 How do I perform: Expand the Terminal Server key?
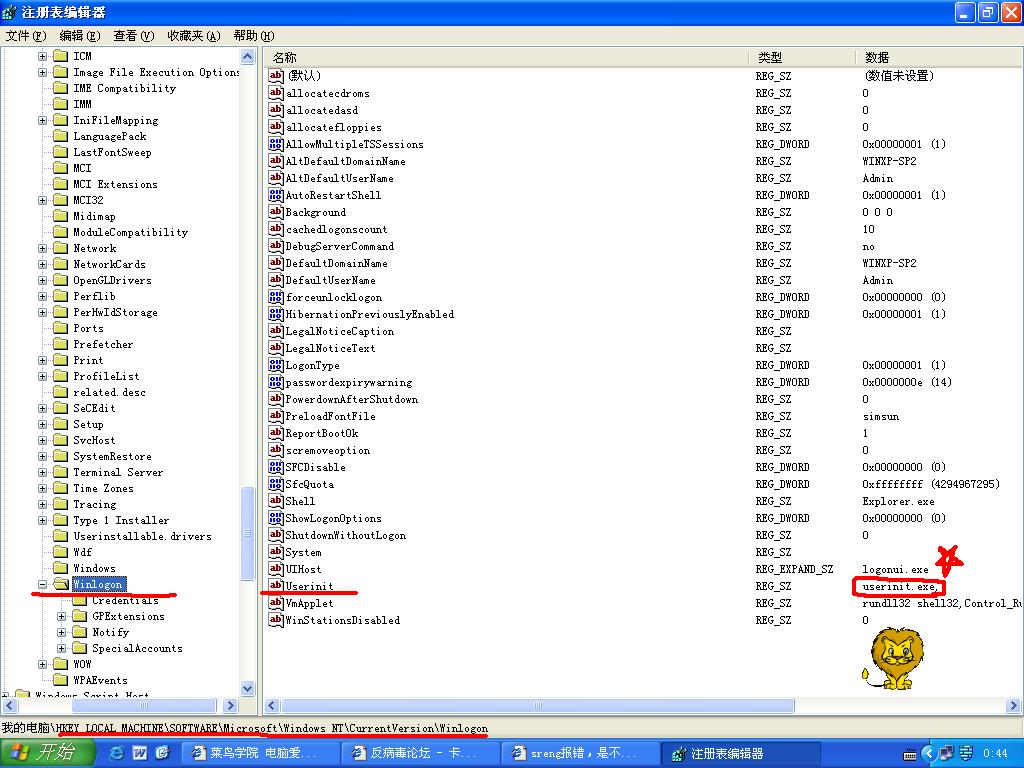pos(42,472)
